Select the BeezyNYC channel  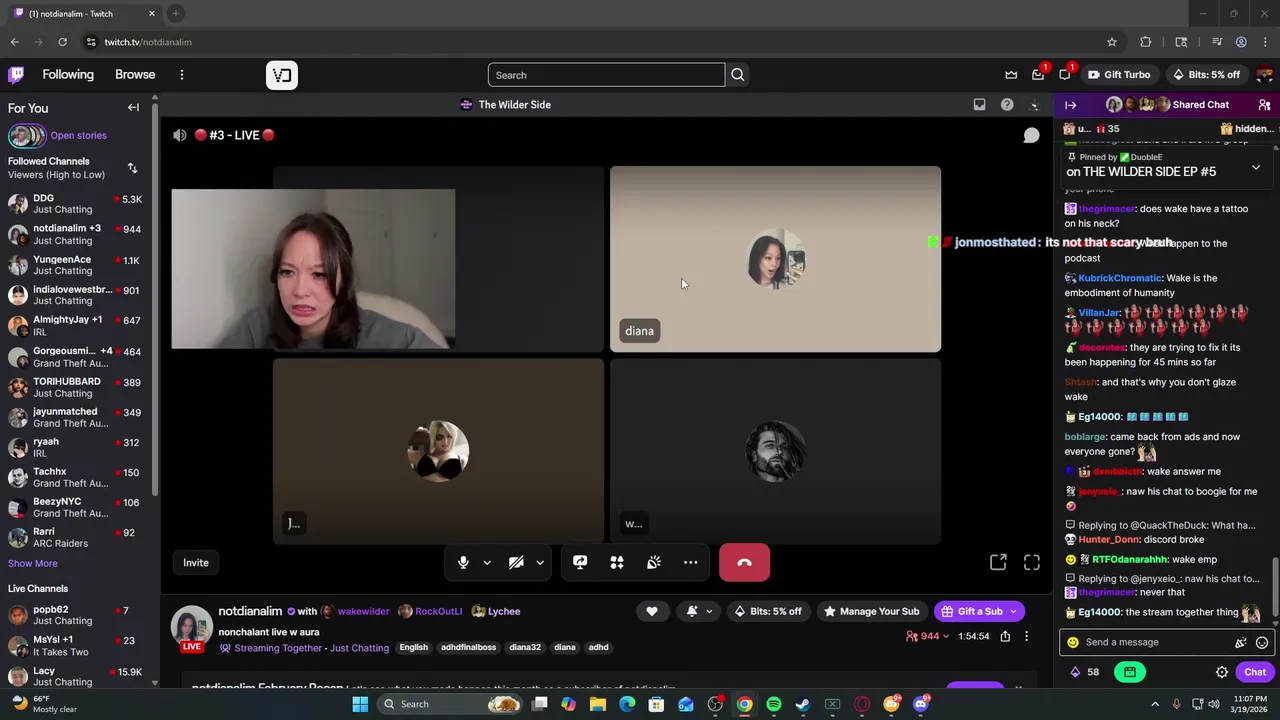click(78, 507)
